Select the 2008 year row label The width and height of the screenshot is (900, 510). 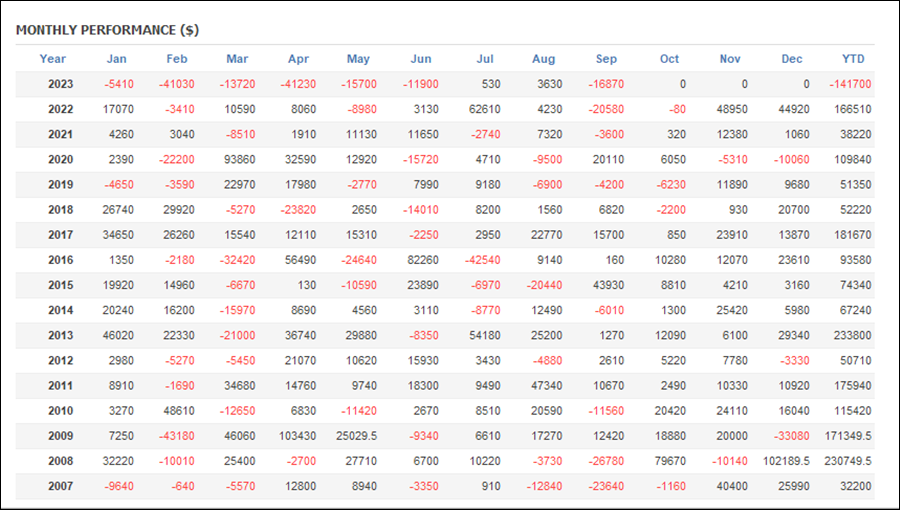point(60,461)
